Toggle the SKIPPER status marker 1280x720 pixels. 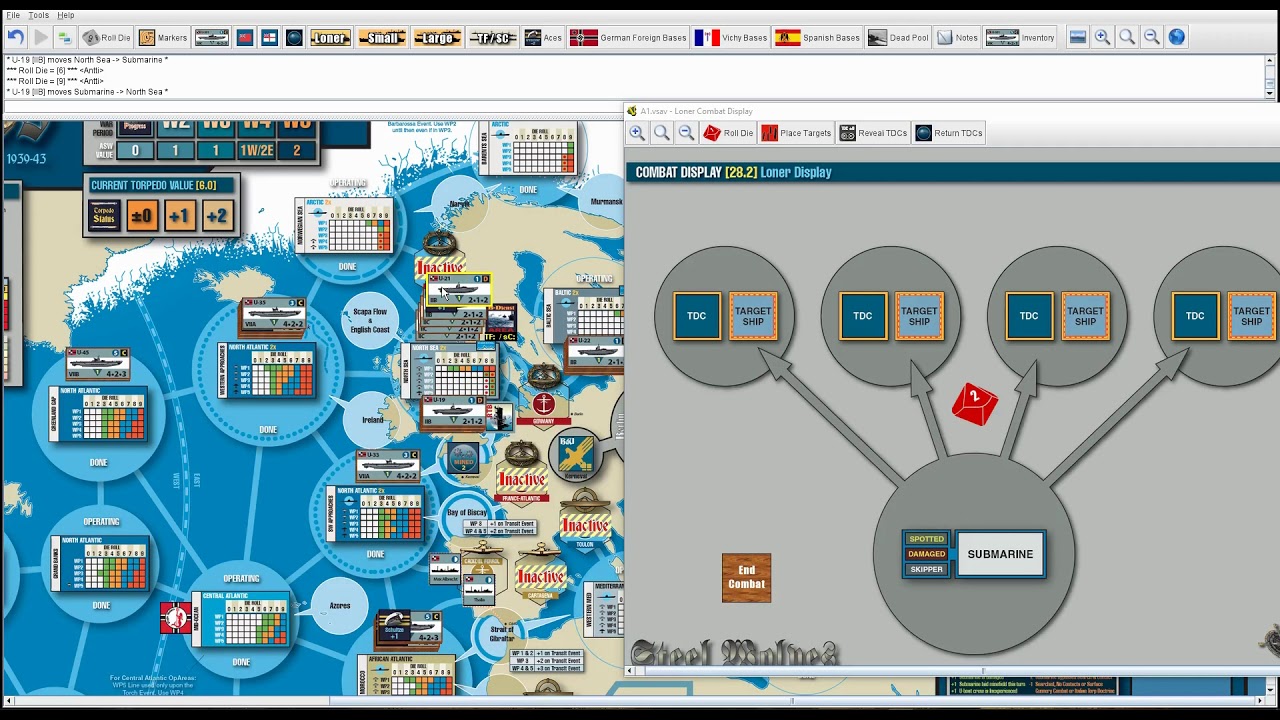pos(926,569)
